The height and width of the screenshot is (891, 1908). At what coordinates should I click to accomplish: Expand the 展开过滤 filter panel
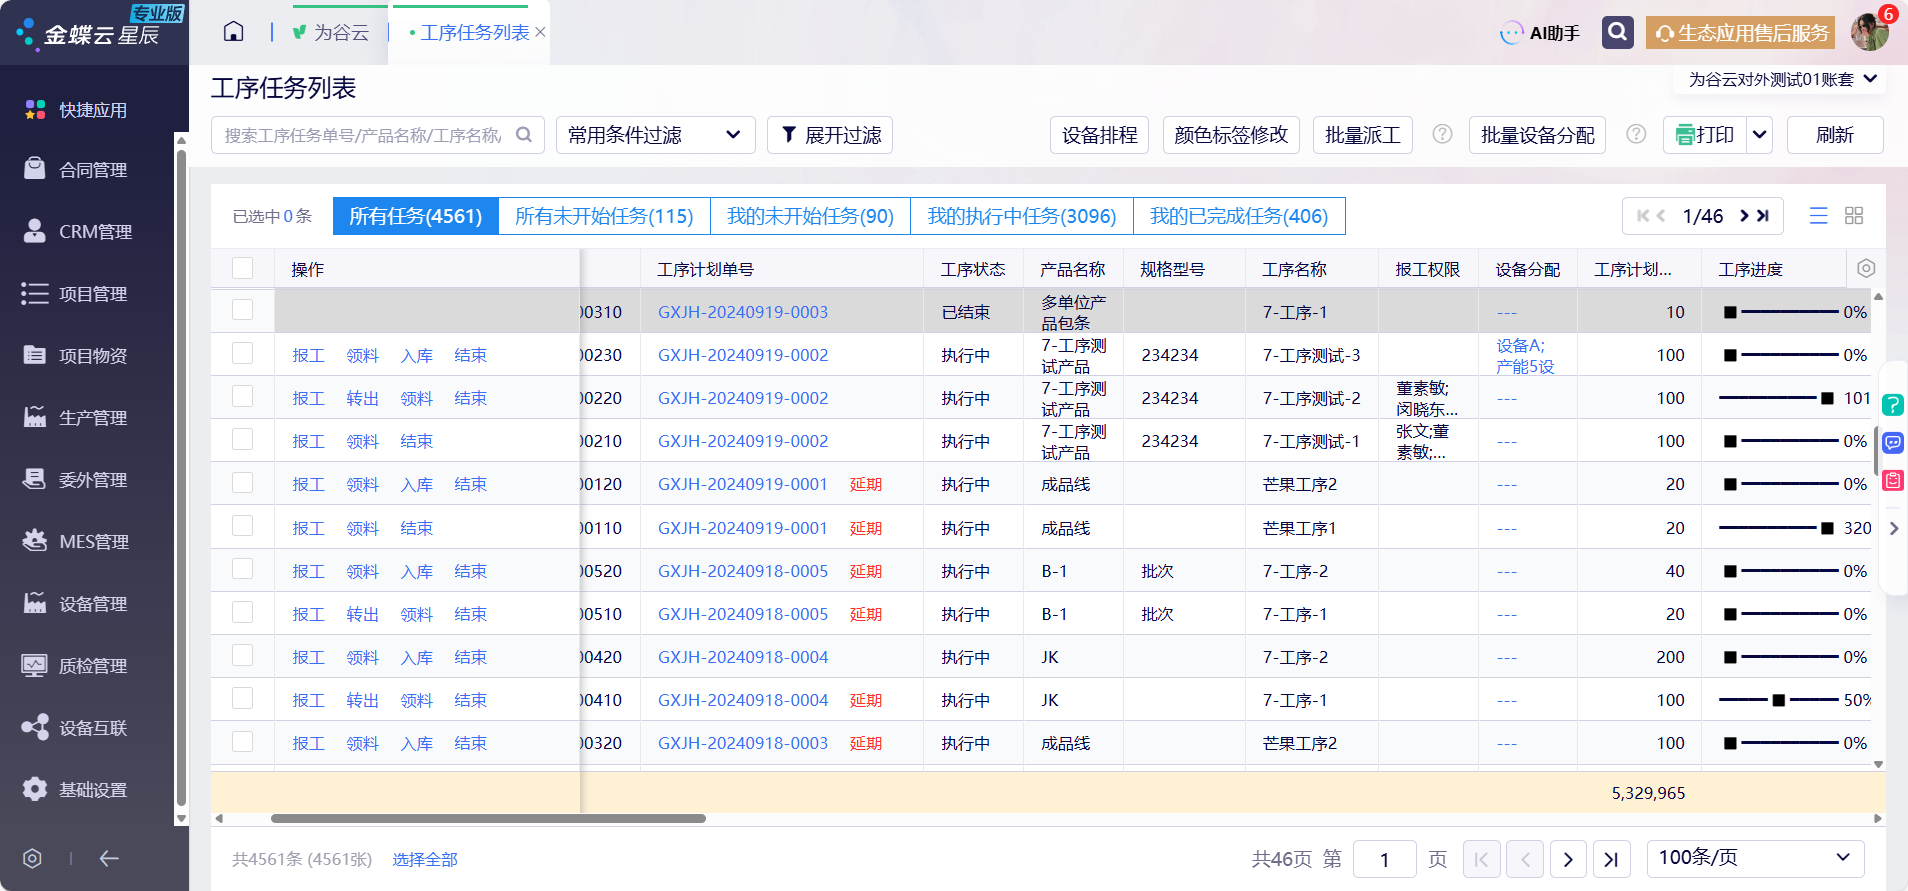click(830, 135)
